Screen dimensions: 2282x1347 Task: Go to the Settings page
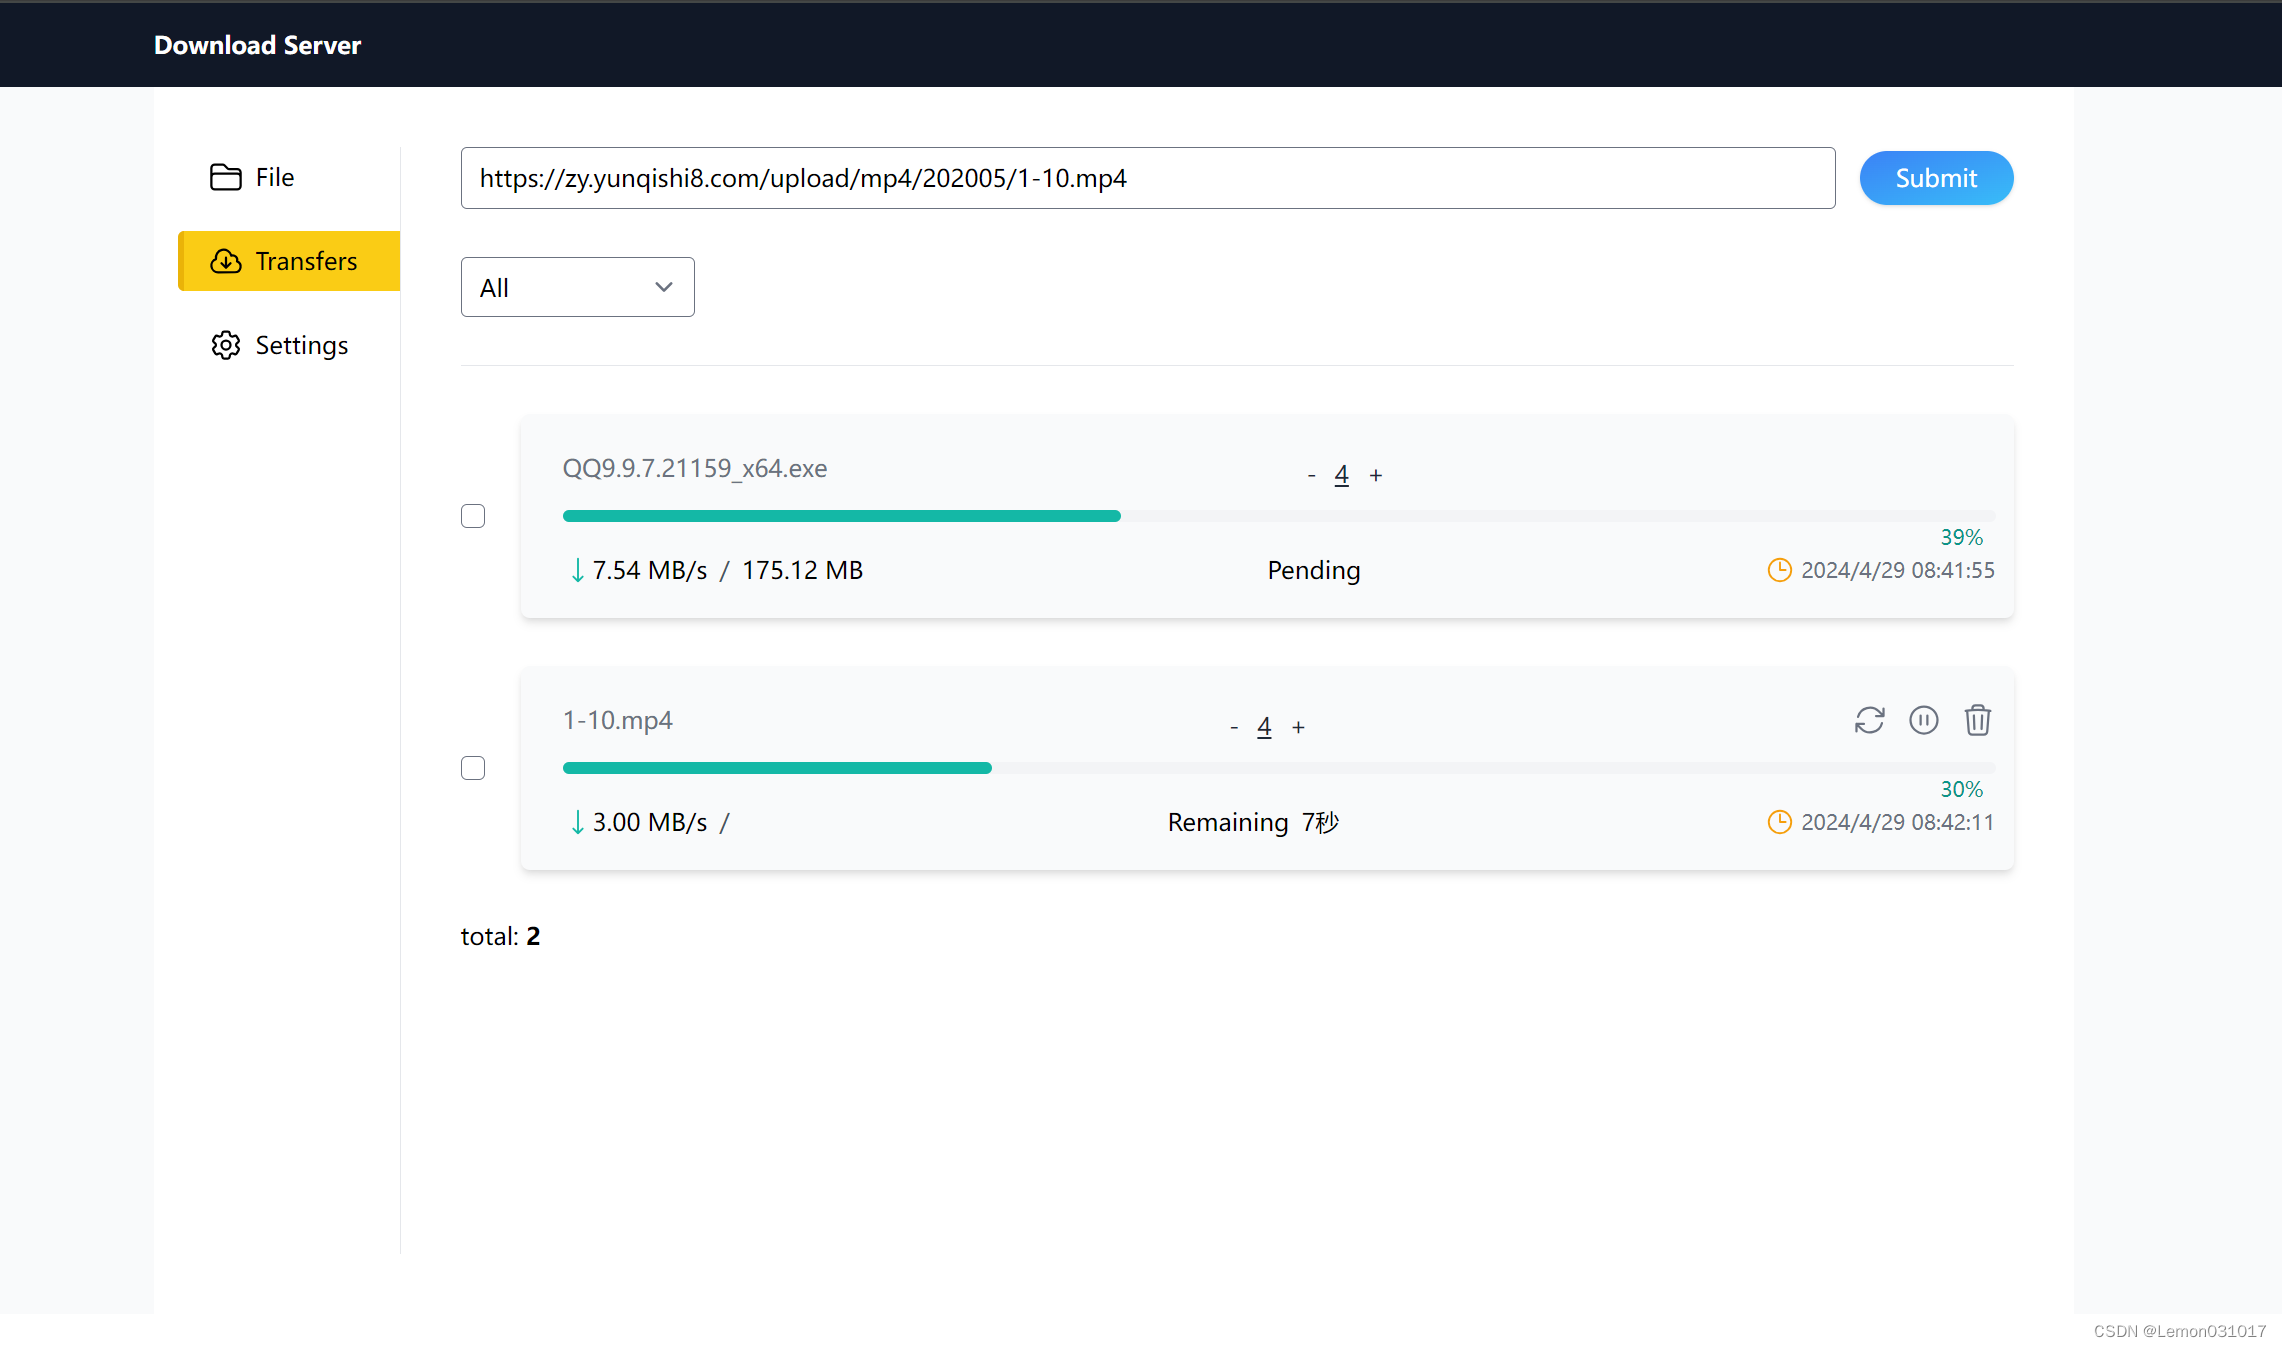[301, 345]
